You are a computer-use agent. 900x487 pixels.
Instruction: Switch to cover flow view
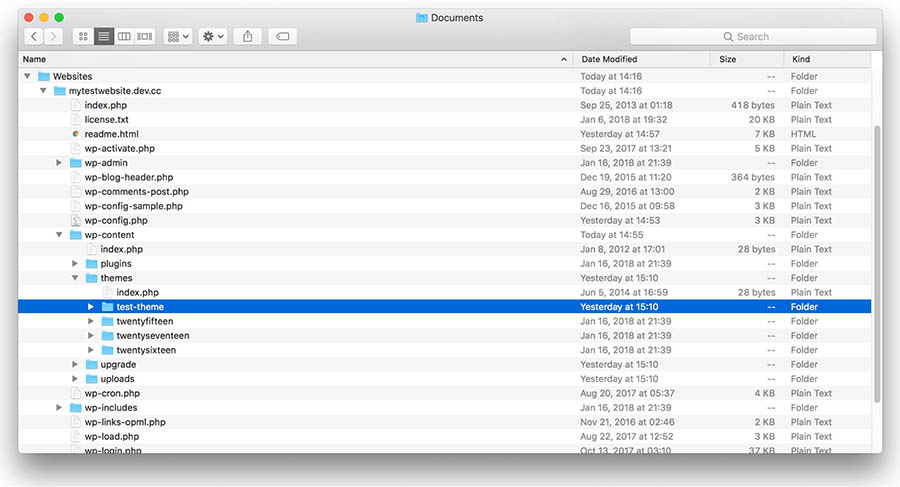145,36
